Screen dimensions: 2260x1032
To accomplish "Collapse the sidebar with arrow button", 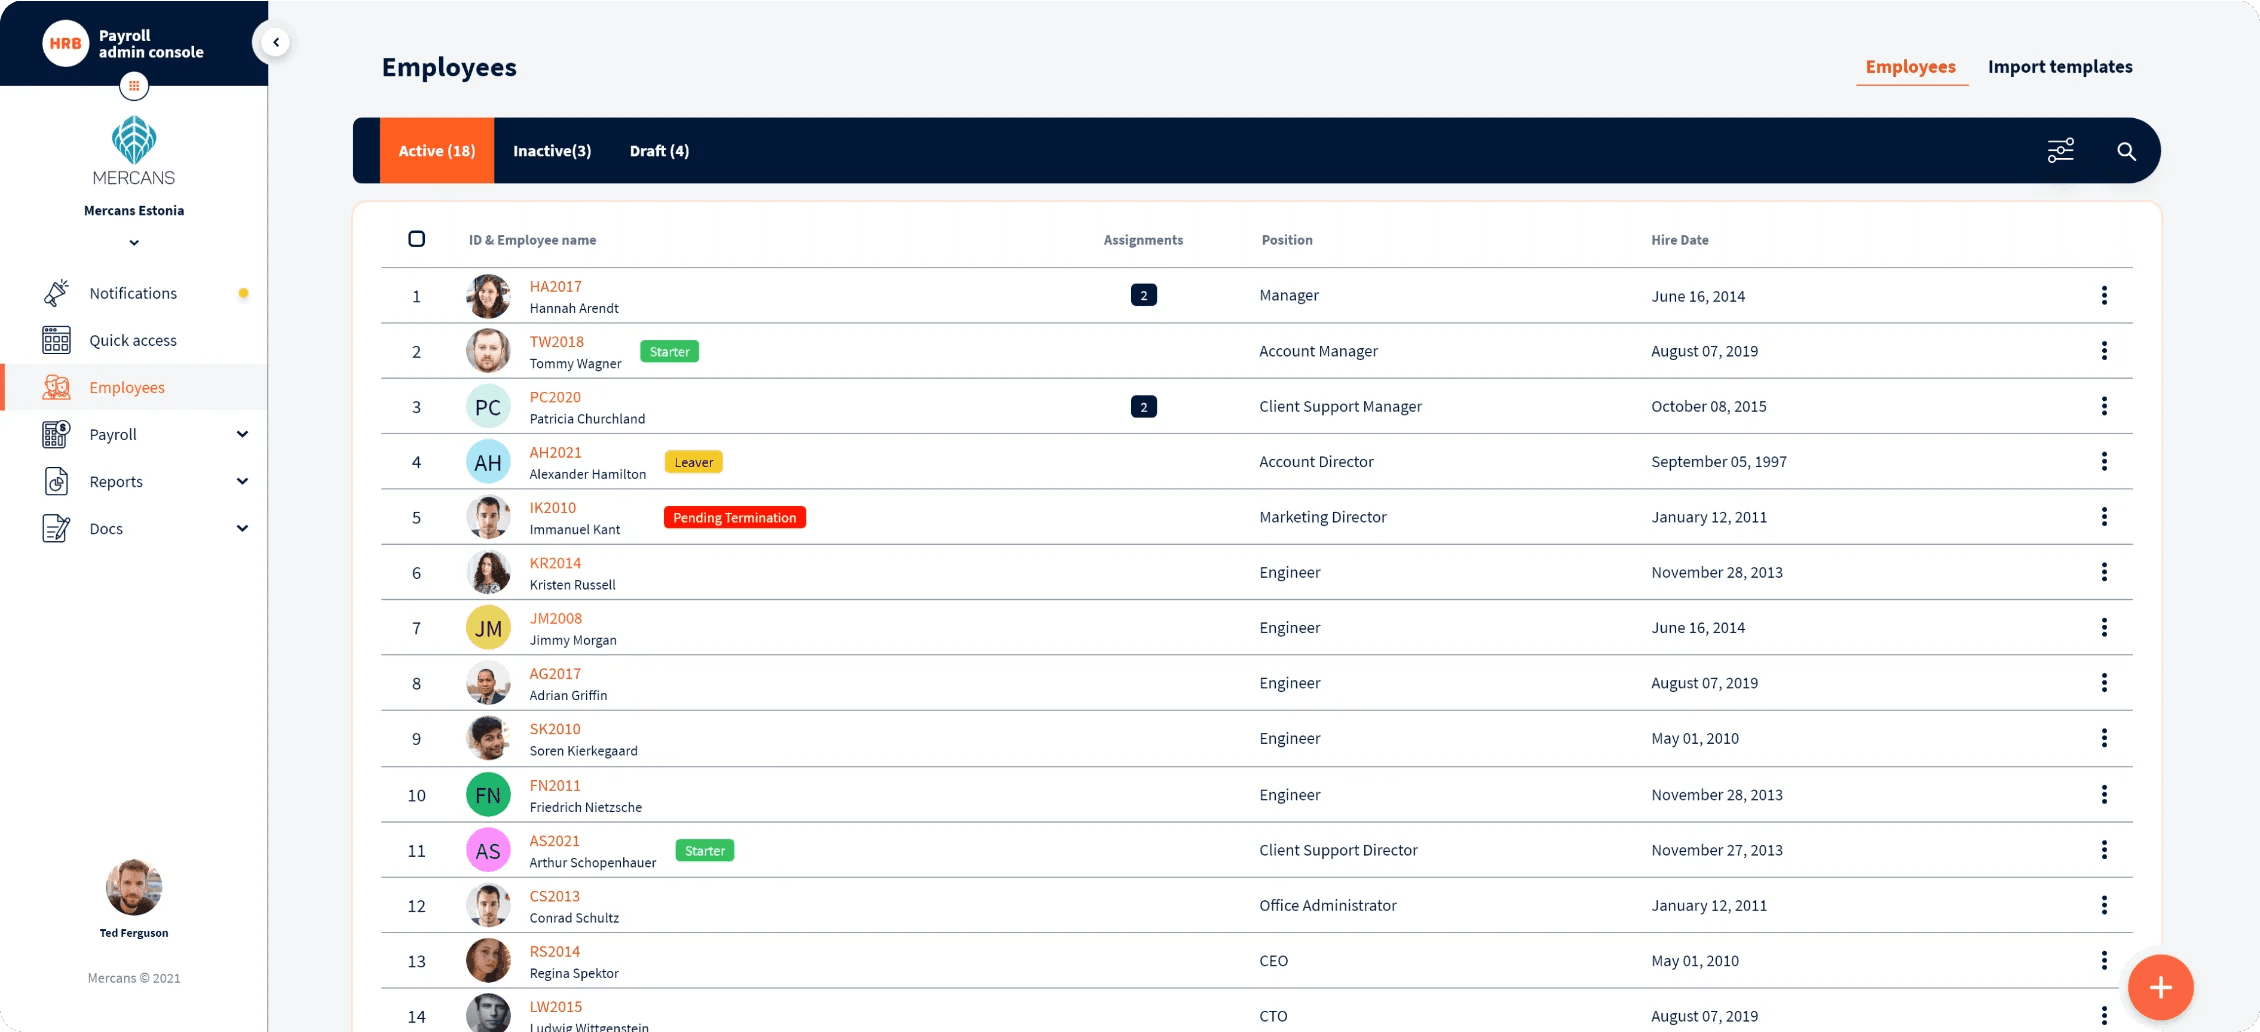I will [x=275, y=42].
